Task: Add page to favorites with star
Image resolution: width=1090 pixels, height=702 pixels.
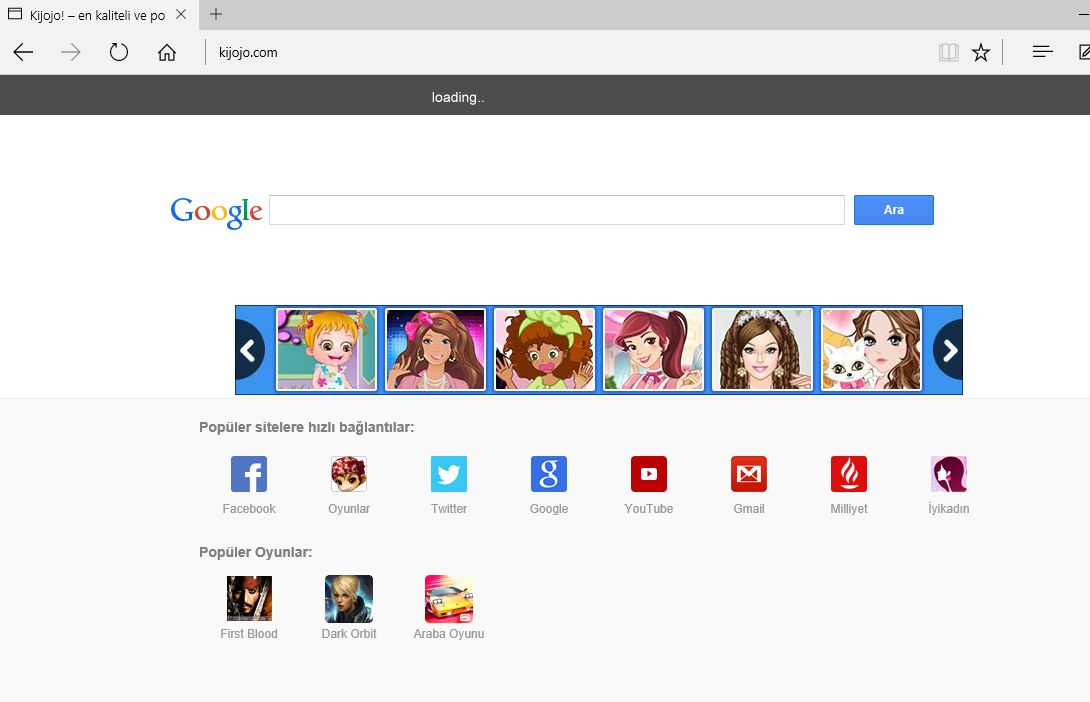Action: click(981, 52)
